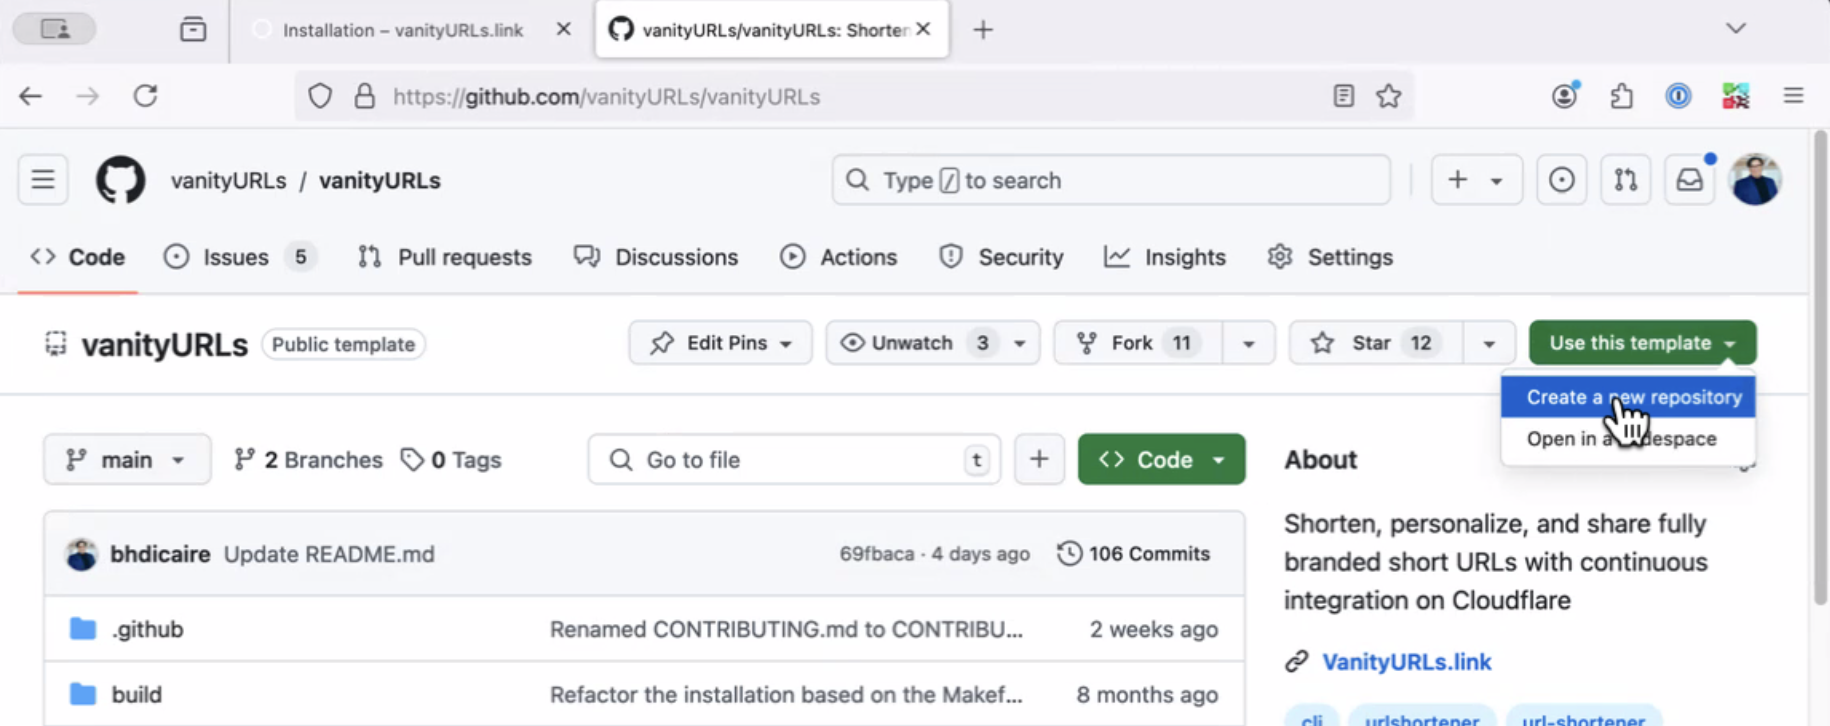
Task: Open commit hash 69fbaca
Action: point(877,554)
